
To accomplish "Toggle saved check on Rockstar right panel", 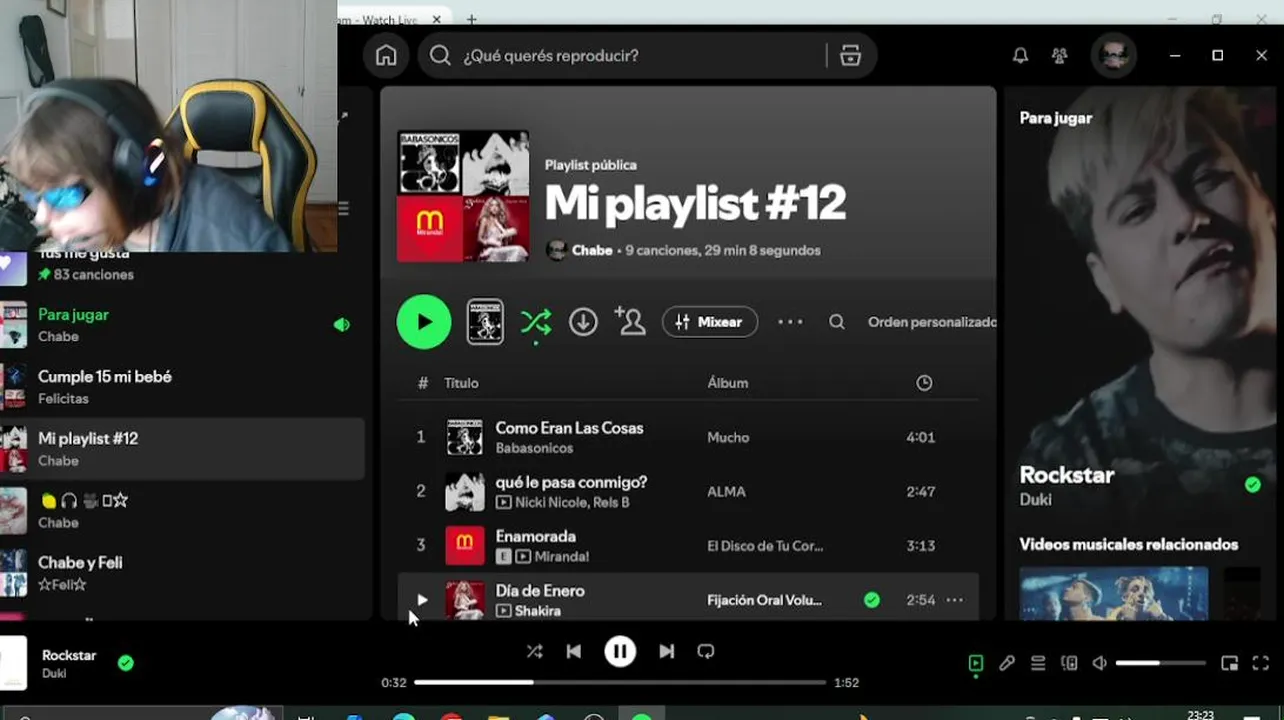I will point(1253,485).
